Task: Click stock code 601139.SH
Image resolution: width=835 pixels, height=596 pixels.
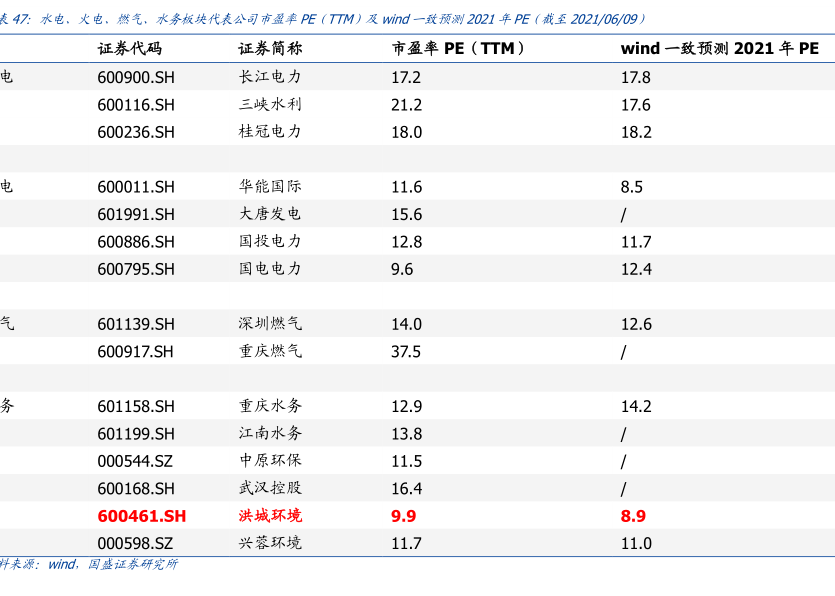Action: (x=136, y=324)
